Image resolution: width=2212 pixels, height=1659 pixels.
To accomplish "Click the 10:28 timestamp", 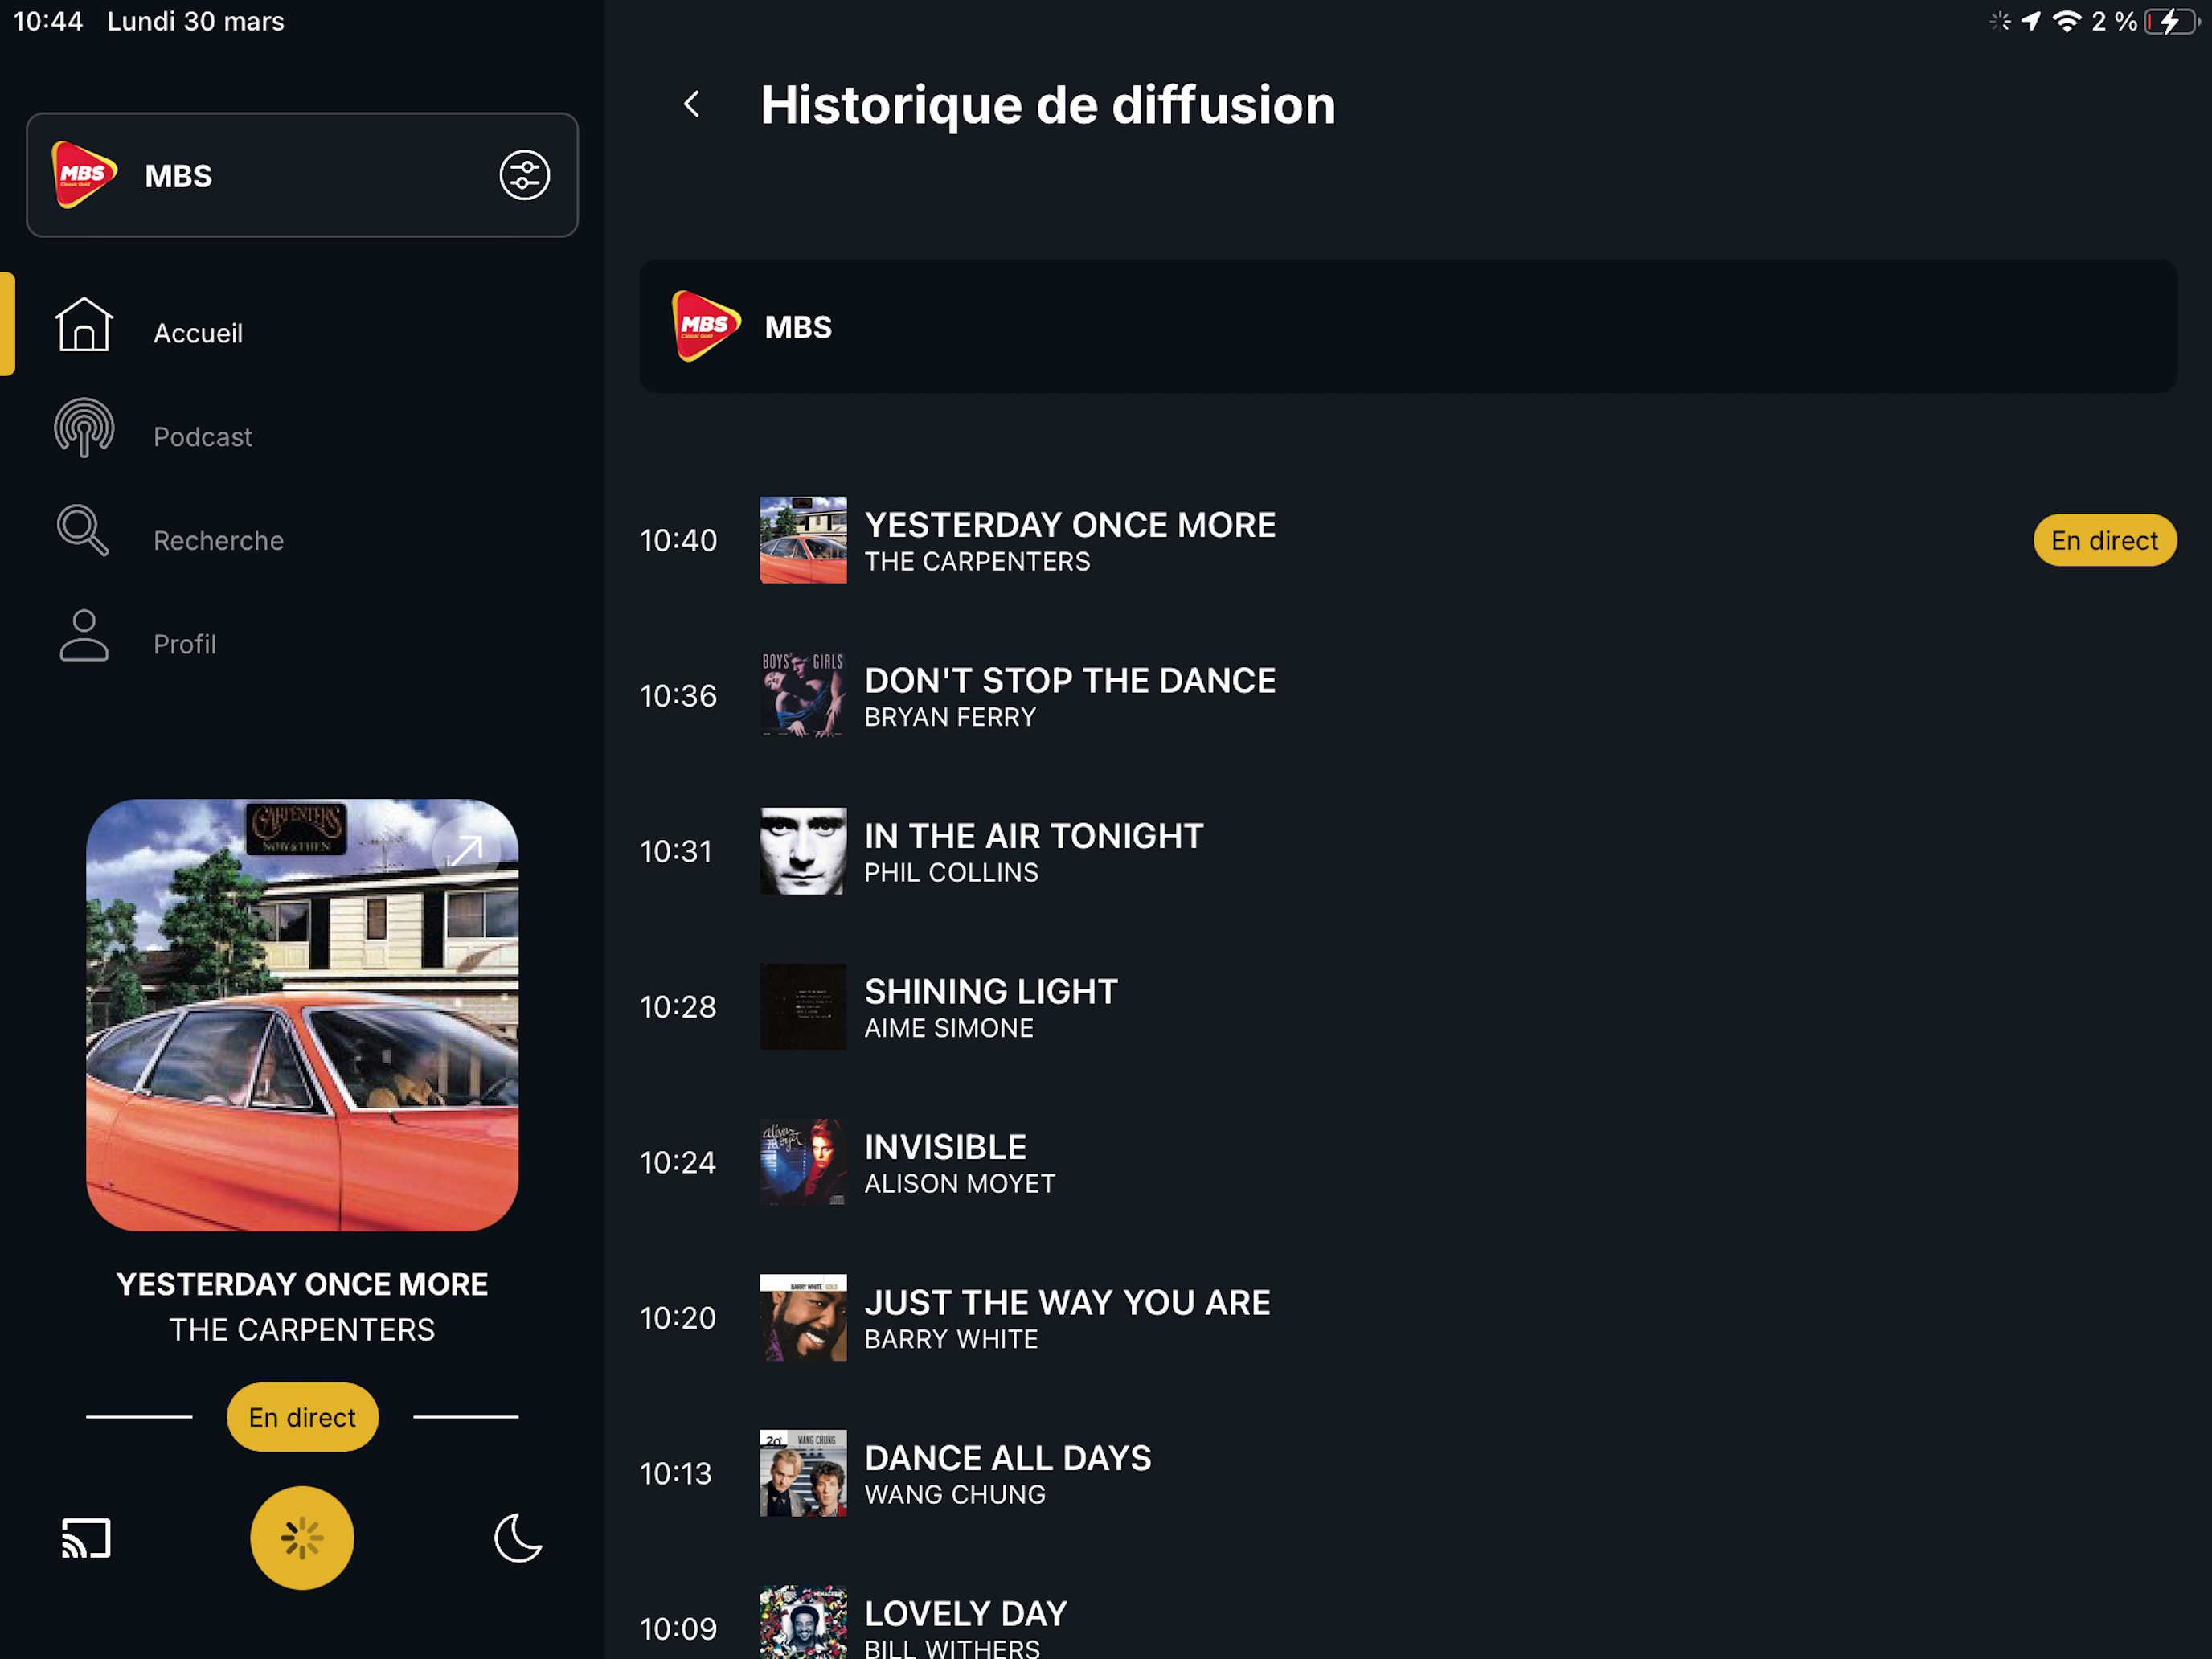I will (678, 1006).
